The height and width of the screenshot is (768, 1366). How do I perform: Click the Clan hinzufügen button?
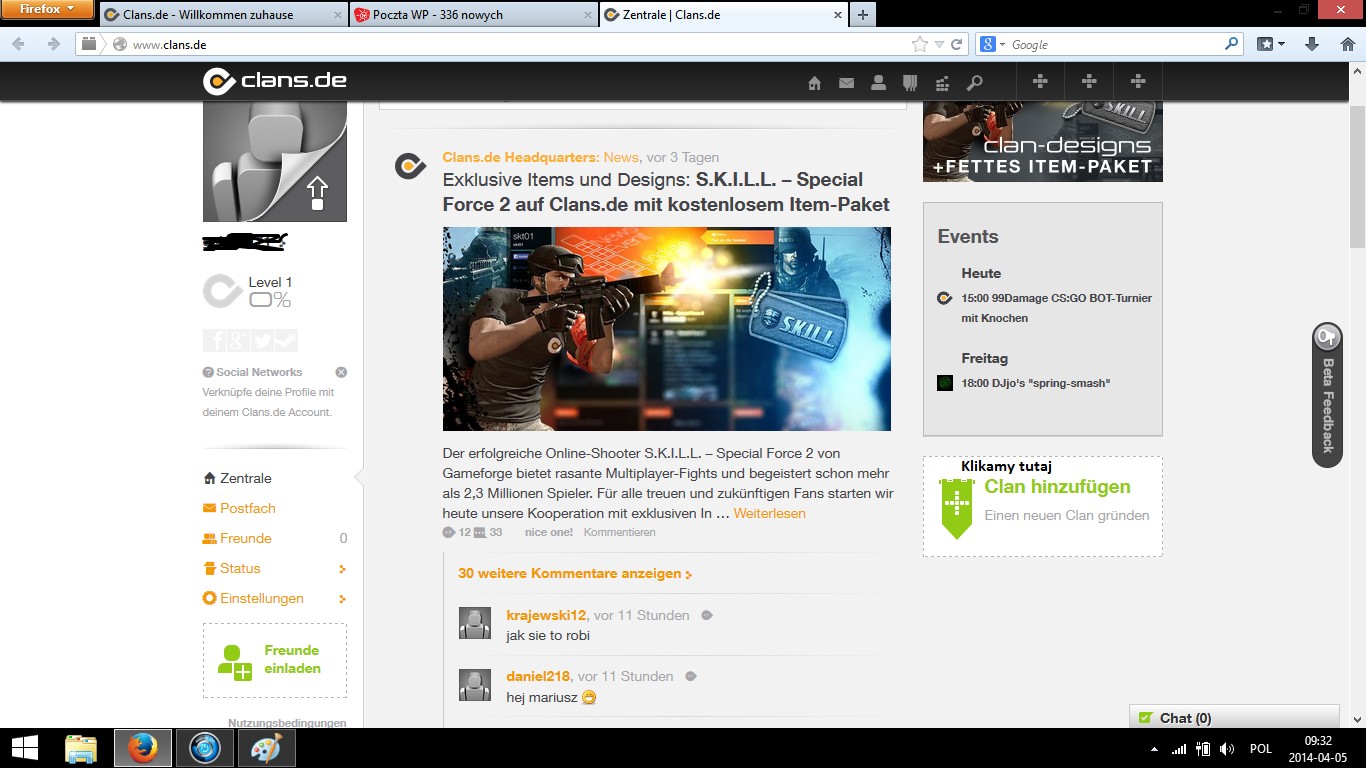(x=1043, y=506)
